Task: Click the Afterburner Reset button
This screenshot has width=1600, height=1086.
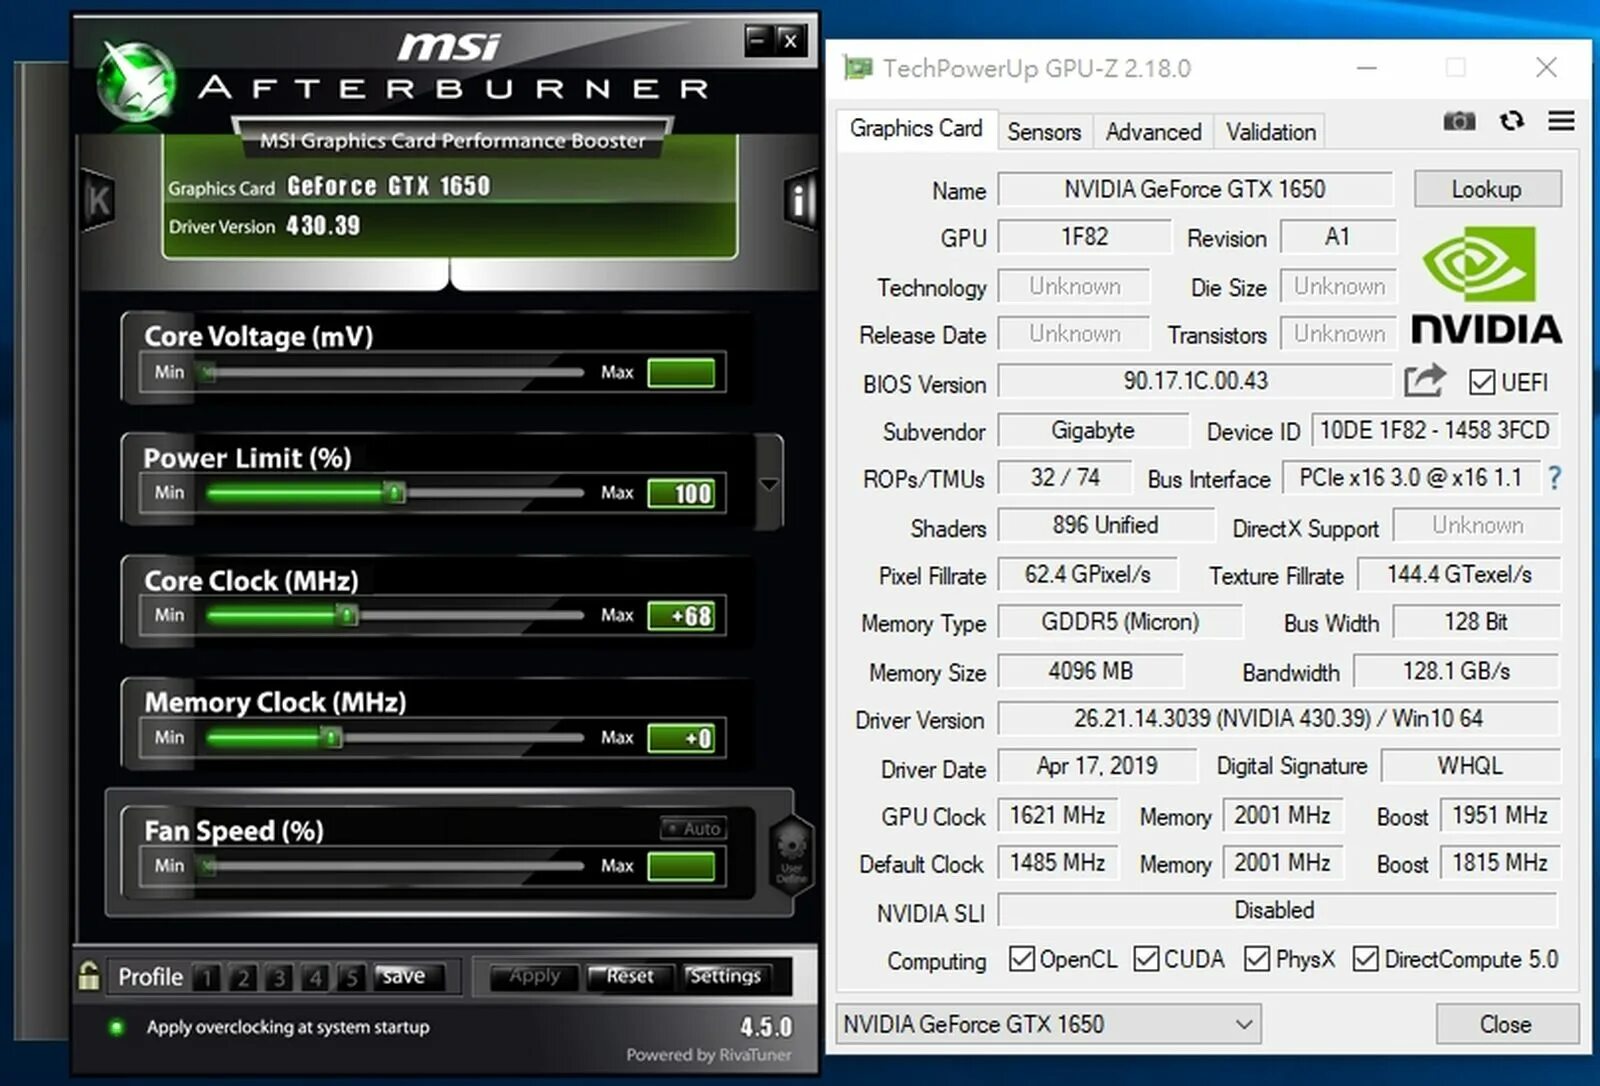Action: (x=629, y=976)
